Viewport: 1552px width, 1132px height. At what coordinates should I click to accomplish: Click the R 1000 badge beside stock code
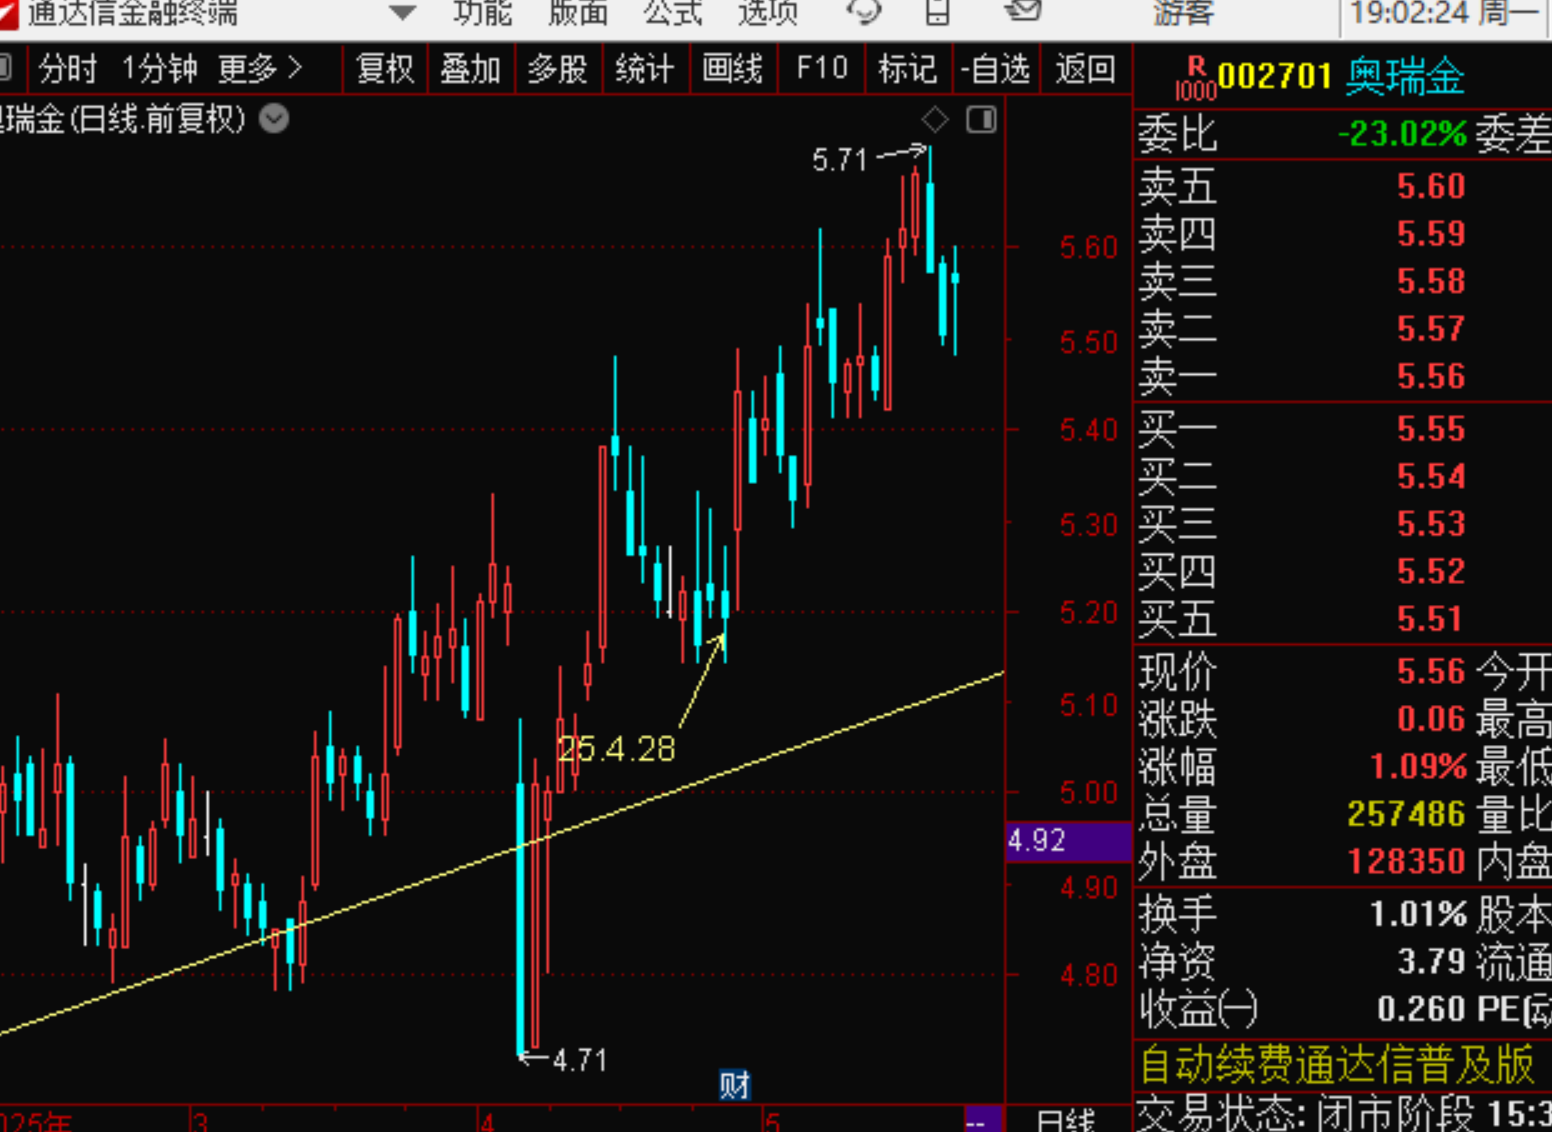point(1196,79)
